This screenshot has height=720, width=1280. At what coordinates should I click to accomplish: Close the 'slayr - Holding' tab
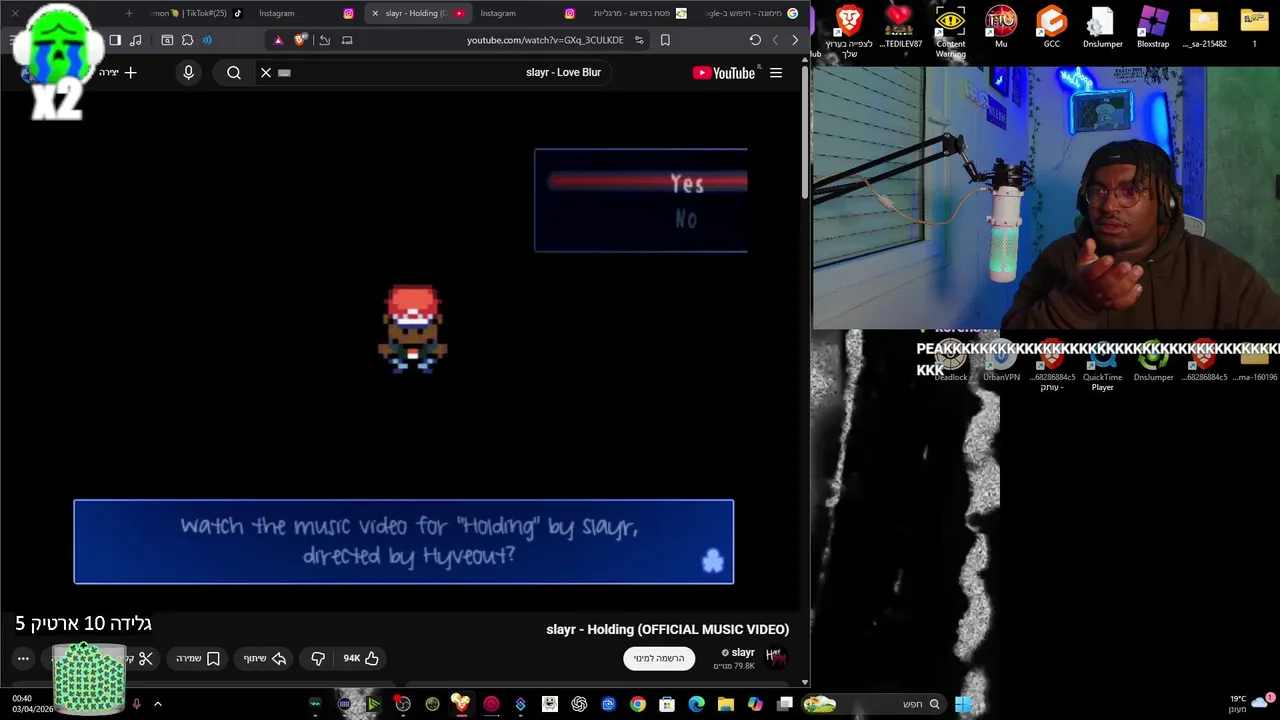pos(375,13)
